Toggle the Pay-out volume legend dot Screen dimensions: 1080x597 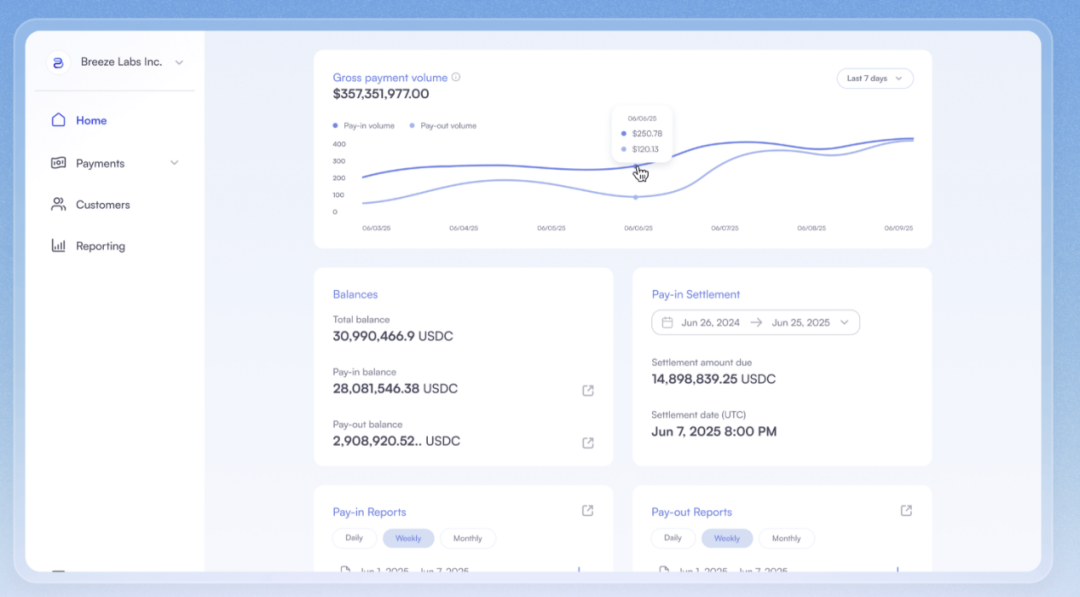pos(412,125)
